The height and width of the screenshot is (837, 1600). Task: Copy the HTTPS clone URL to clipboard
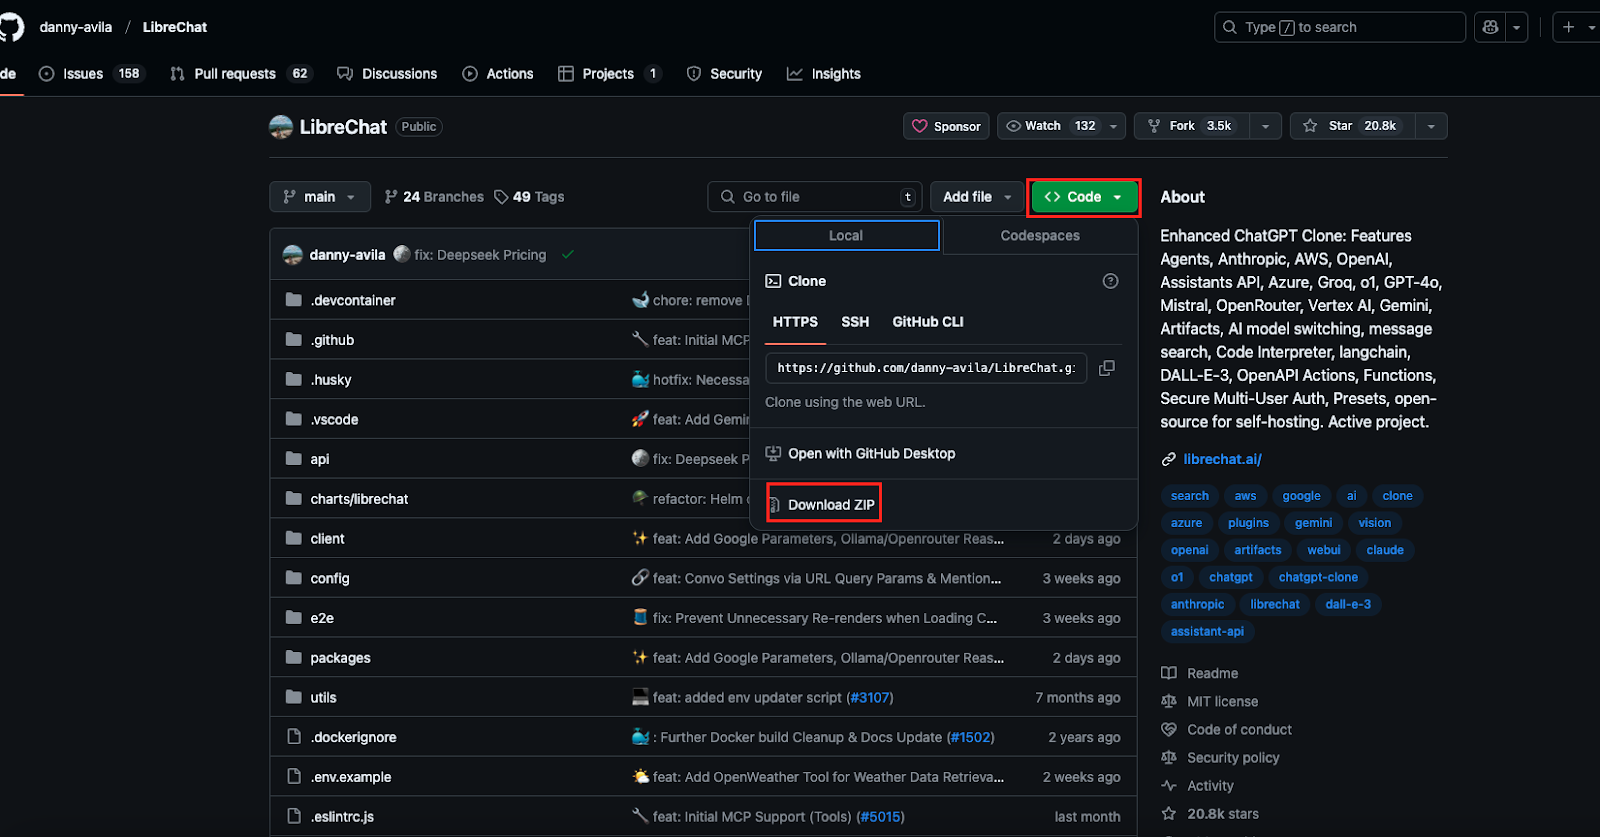(1106, 368)
